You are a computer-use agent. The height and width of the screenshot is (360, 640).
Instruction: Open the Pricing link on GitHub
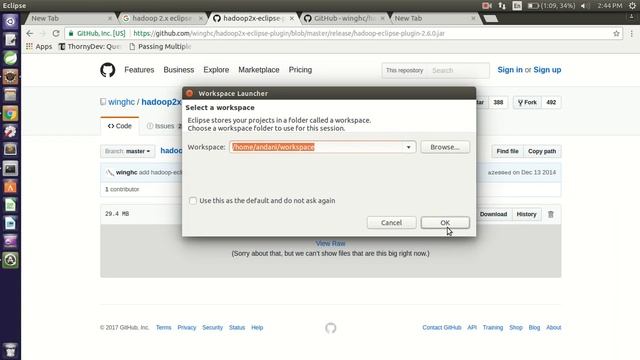tap(300, 70)
